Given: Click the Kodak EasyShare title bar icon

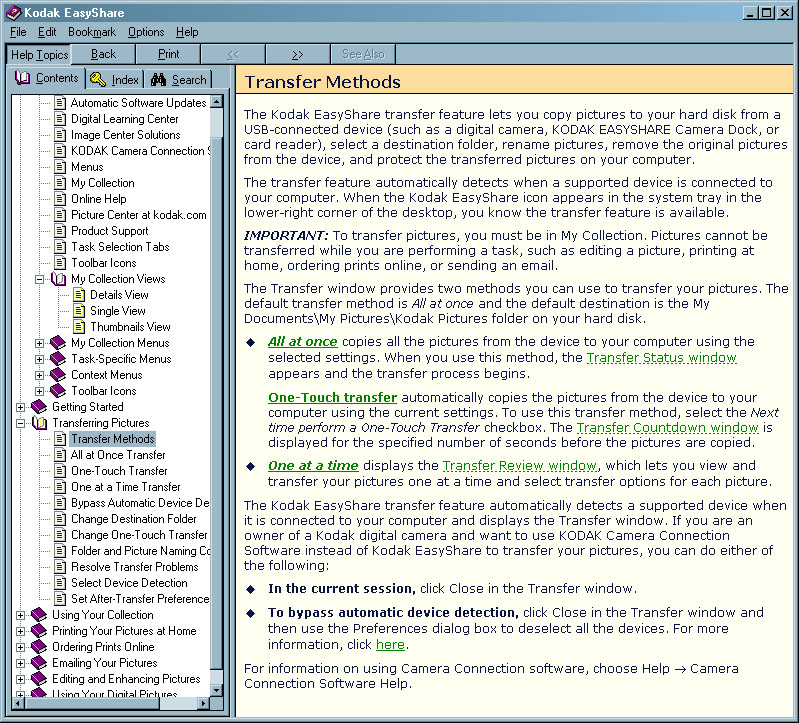Looking at the screenshot, I should pos(12,12).
